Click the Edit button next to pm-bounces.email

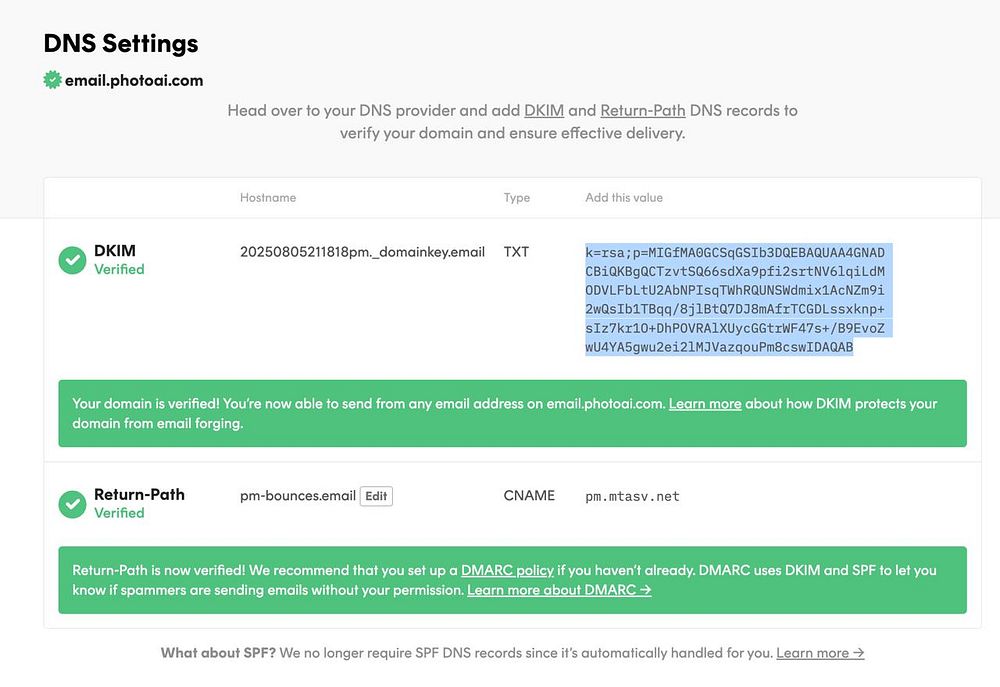(x=376, y=496)
